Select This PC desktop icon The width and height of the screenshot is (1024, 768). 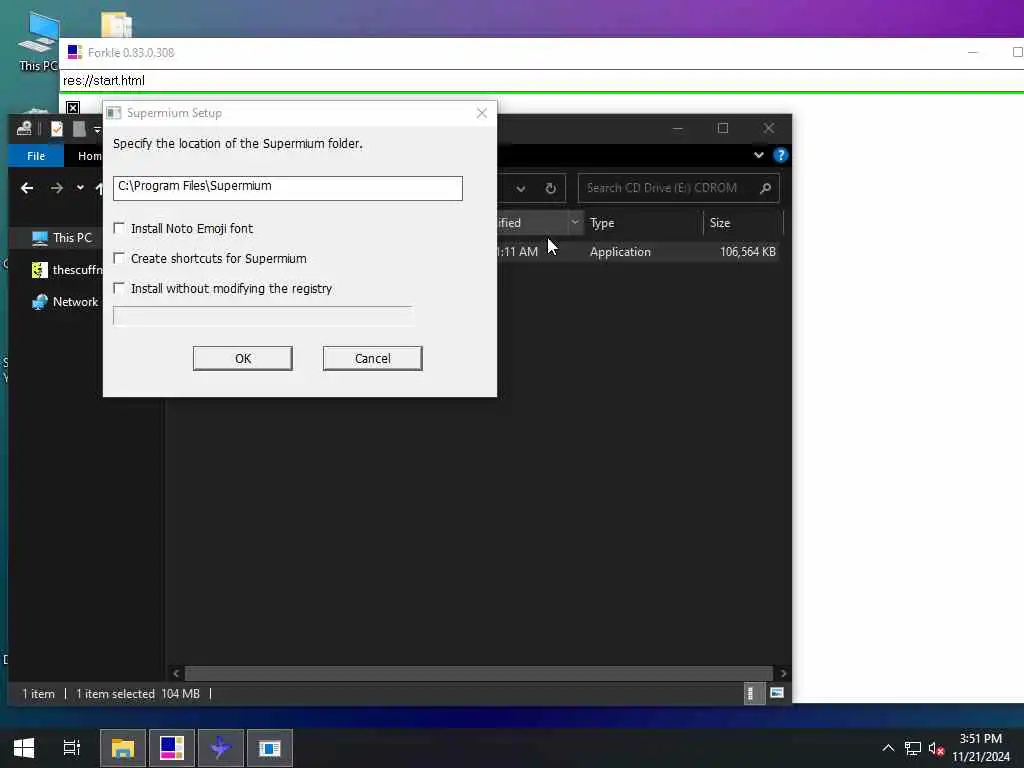[x=37, y=42]
